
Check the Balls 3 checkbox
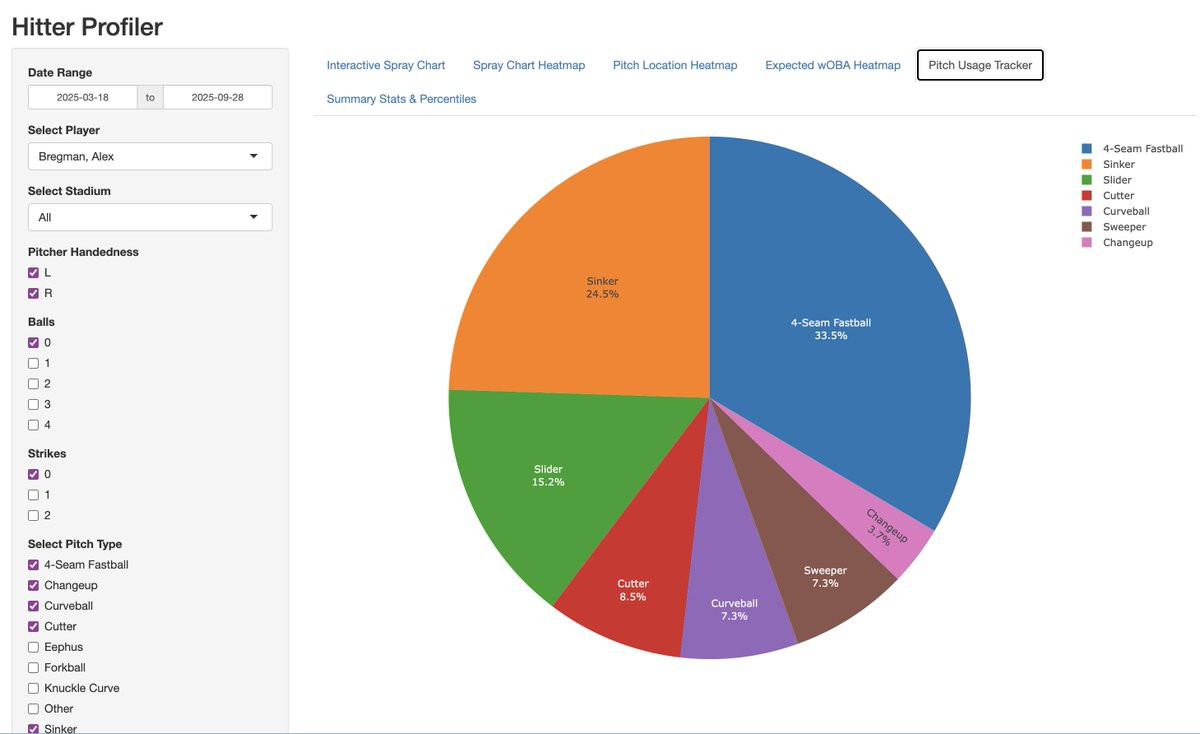point(33,405)
